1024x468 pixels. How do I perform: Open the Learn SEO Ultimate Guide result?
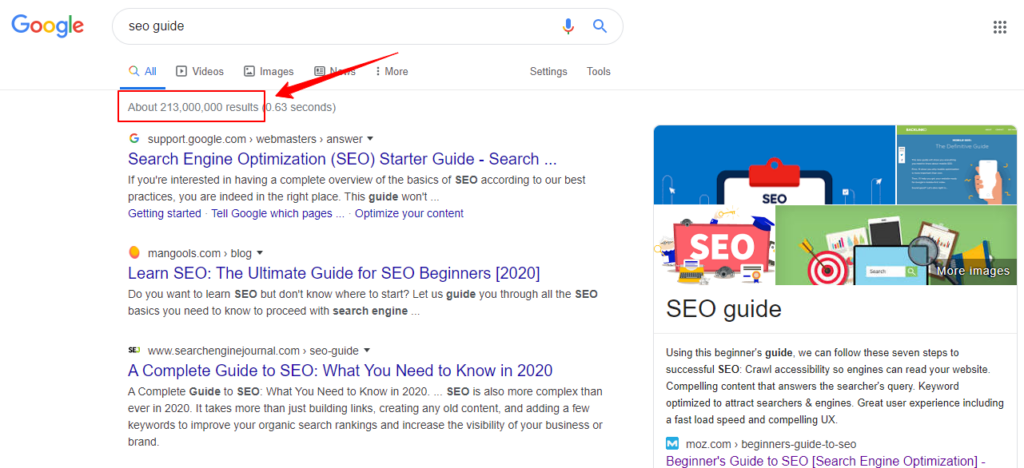tap(334, 272)
